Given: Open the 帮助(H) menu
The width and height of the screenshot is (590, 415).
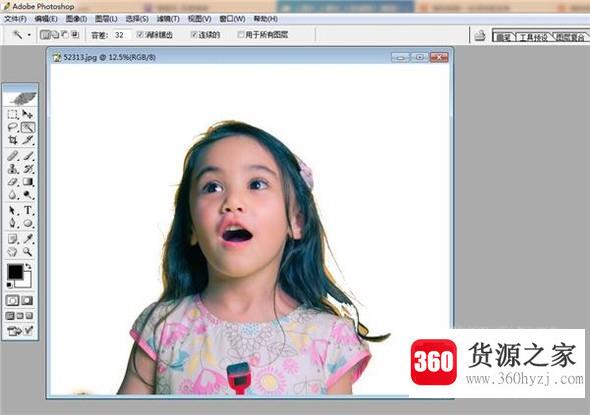Looking at the screenshot, I should click(x=266, y=19).
